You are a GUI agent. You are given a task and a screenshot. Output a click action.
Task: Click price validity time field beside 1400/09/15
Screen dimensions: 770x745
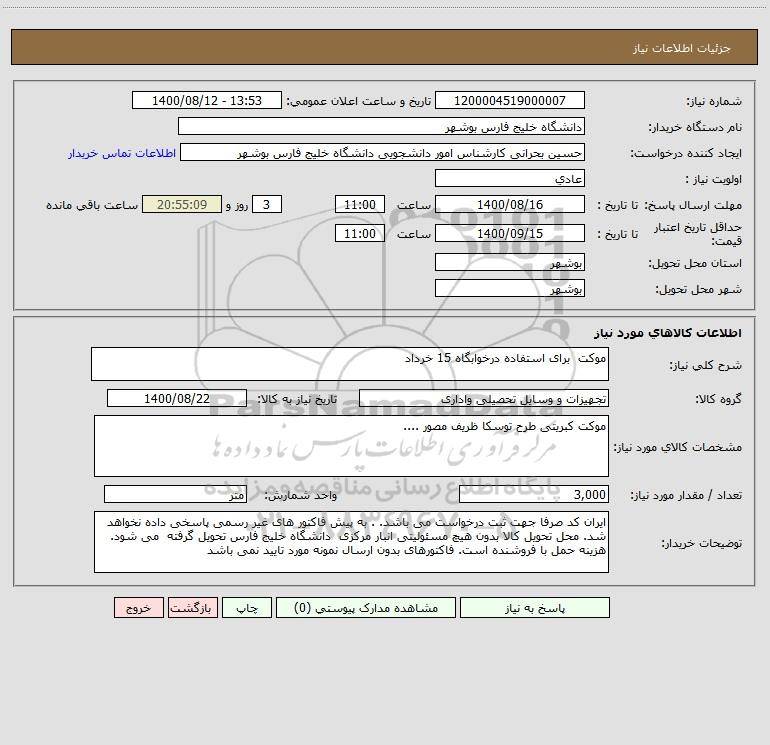click(x=359, y=233)
